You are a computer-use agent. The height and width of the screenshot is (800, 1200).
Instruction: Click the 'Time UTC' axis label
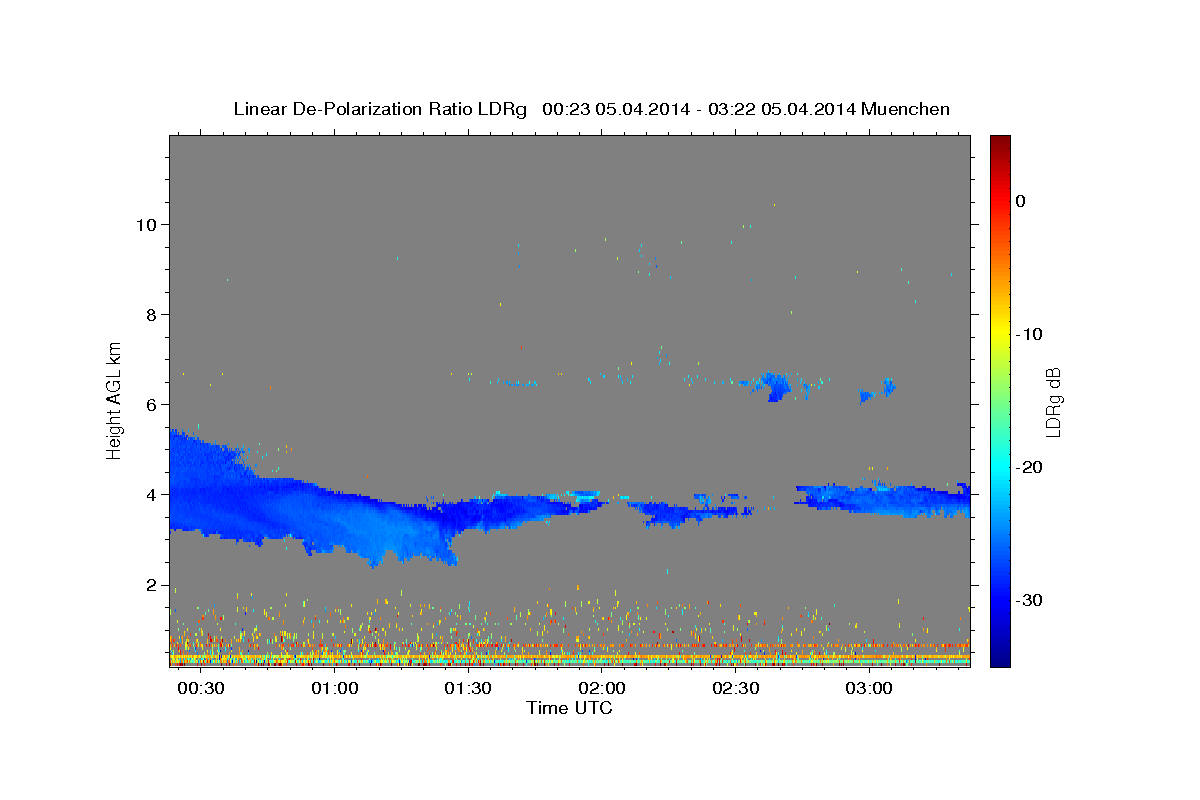click(x=569, y=708)
